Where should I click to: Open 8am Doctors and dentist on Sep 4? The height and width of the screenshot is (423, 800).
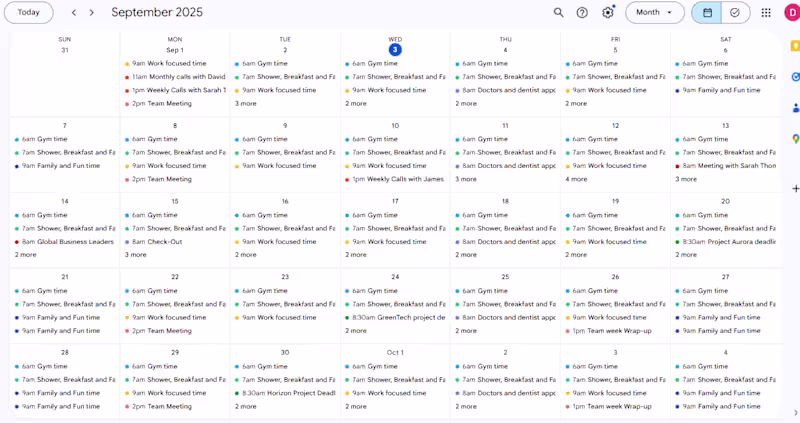(x=506, y=90)
